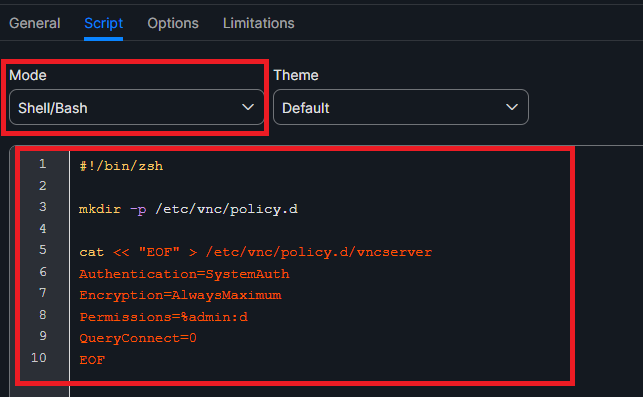Click the Permissions=%admin:d line
Screen dimensions: 643x397
point(163,317)
